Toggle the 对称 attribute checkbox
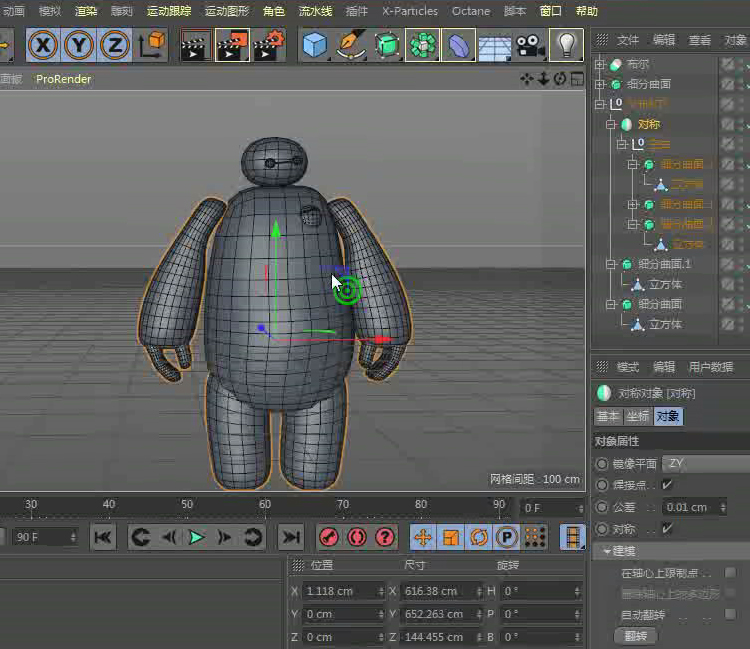 667,529
